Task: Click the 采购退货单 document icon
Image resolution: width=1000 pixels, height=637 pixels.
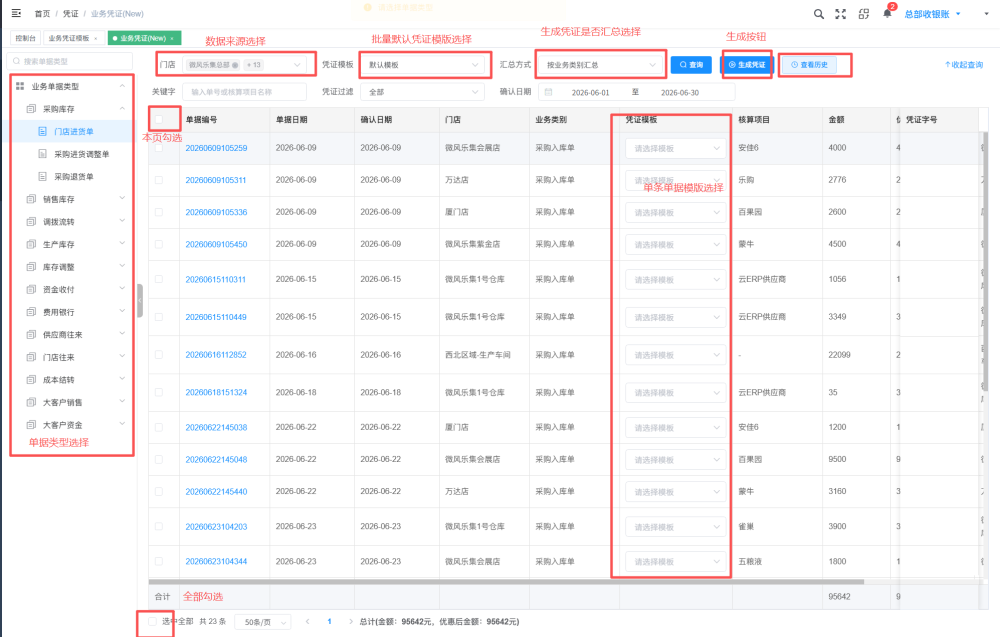Action: tap(43, 177)
